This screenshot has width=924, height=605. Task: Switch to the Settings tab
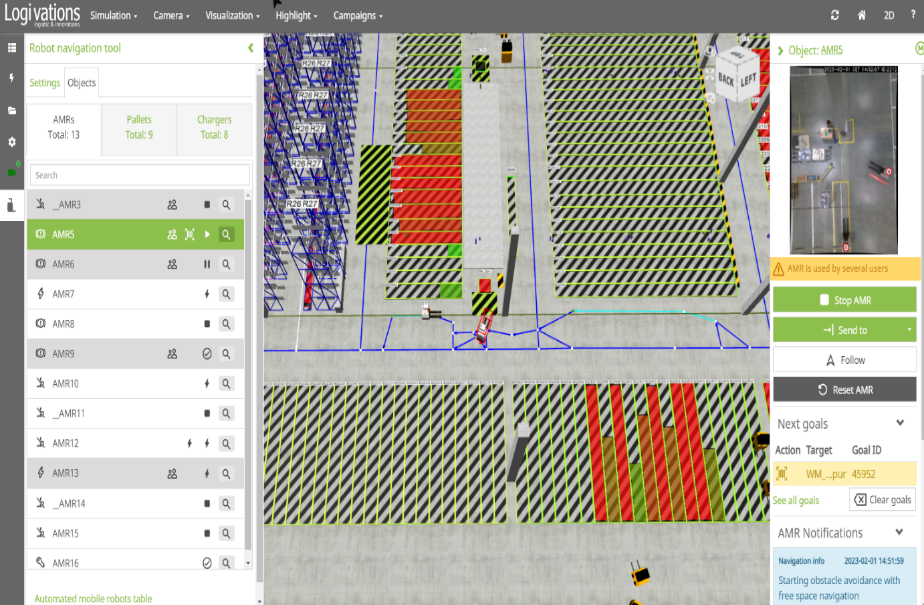click(45, 82)
